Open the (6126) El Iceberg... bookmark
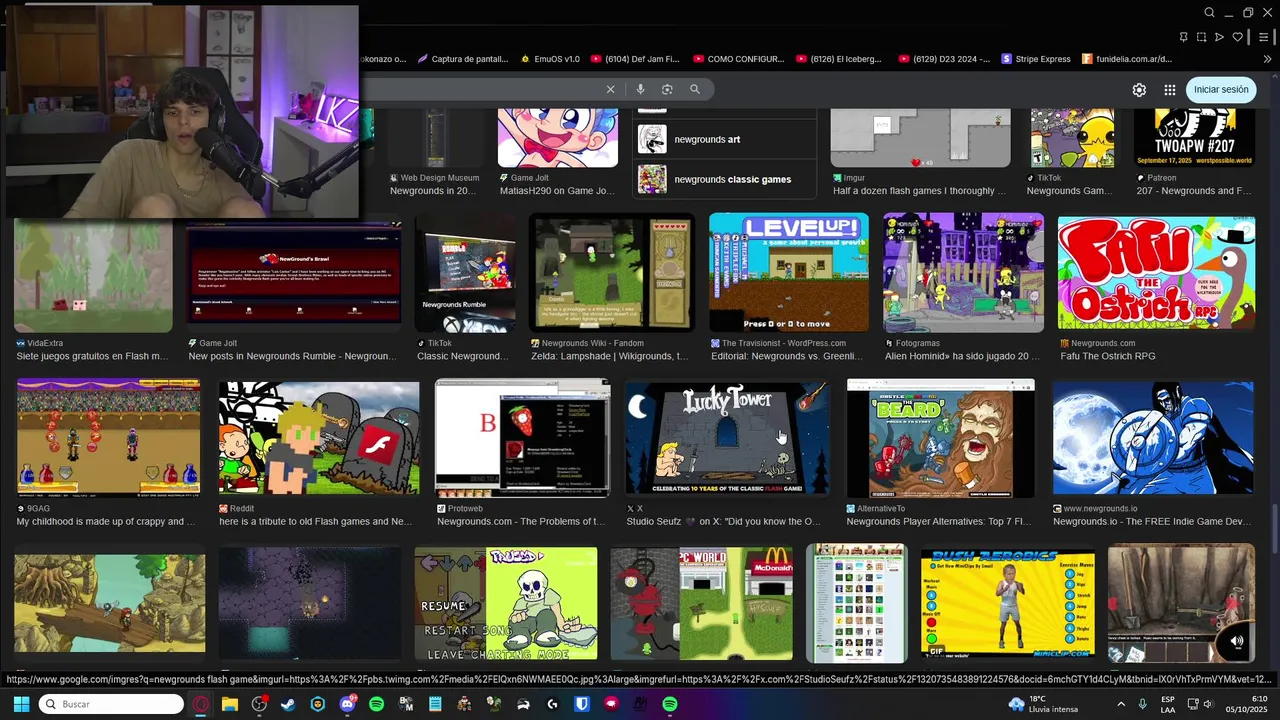The height and width of the screenshot is (720, 1280). point(839,59)
